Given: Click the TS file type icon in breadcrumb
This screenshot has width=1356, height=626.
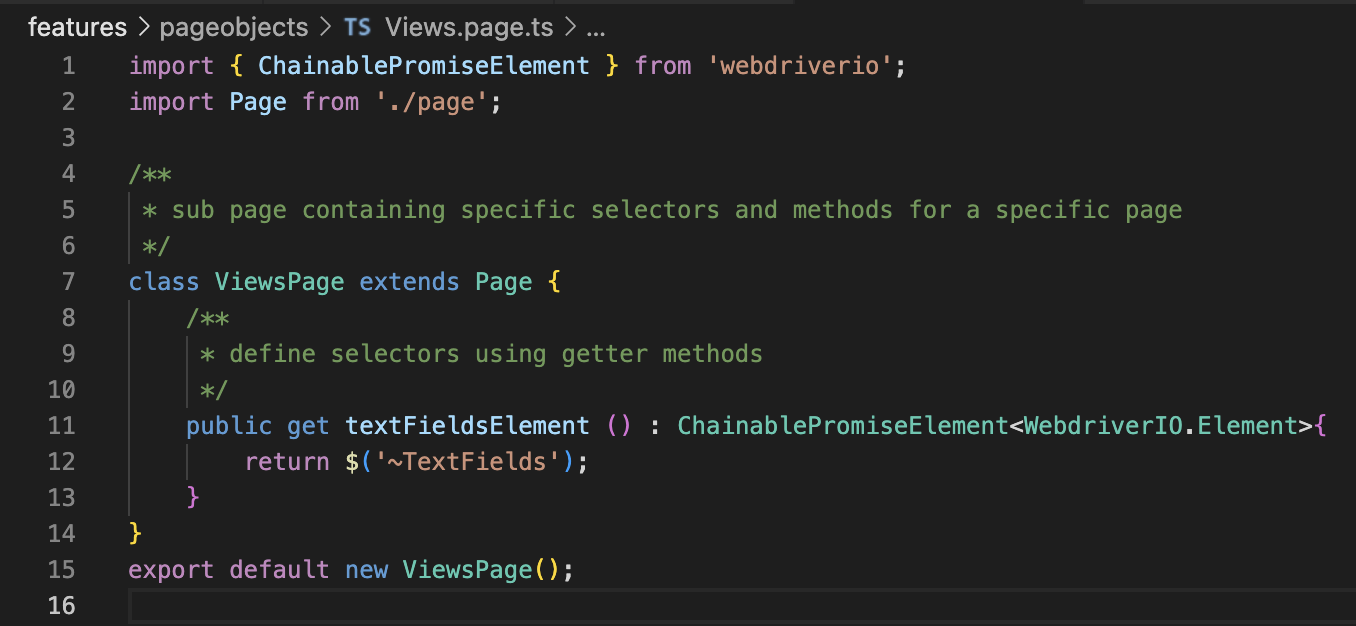Looking at the screenshot, I should point(357,27).
